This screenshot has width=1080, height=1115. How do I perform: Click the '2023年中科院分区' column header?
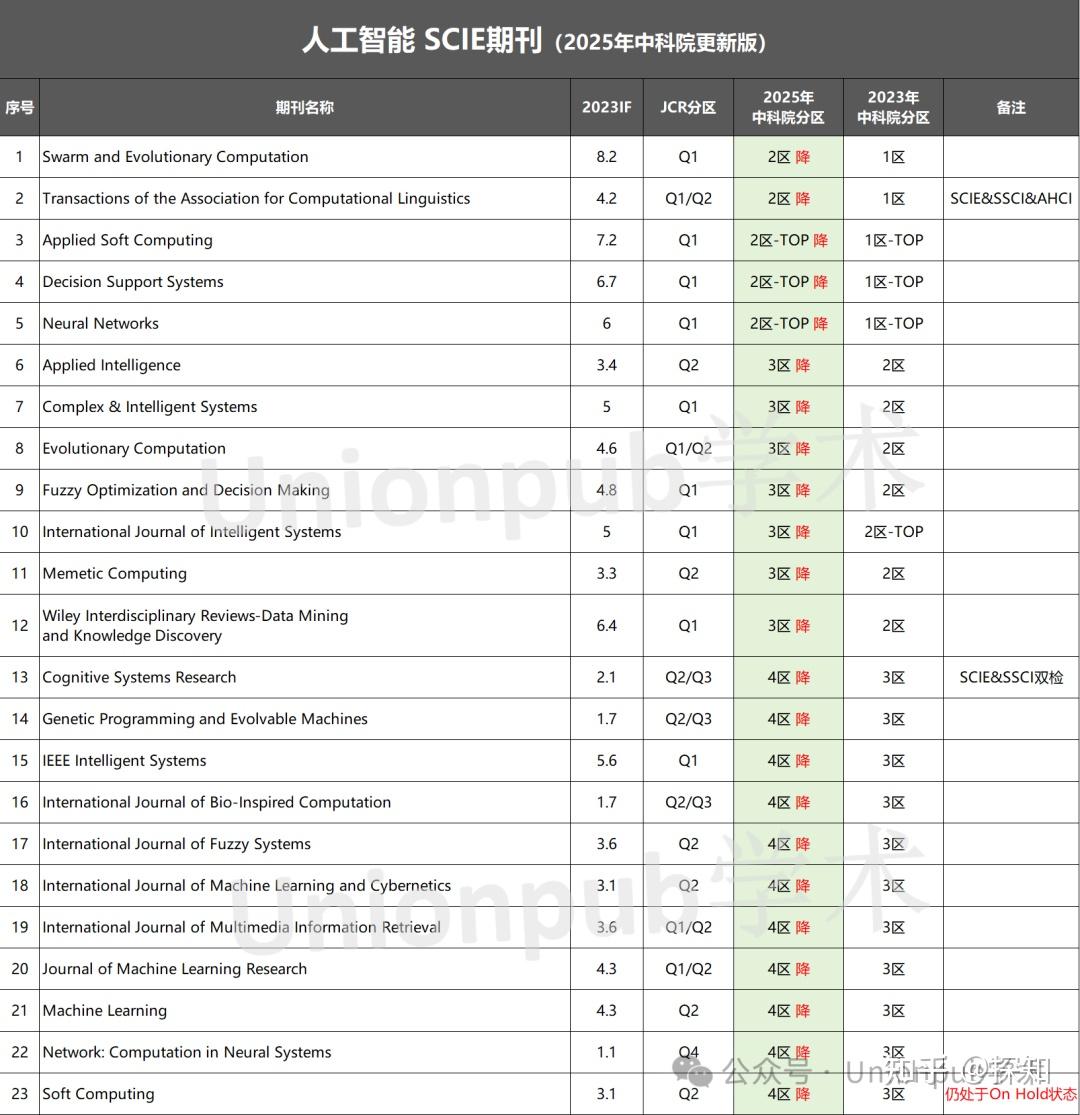893,107
